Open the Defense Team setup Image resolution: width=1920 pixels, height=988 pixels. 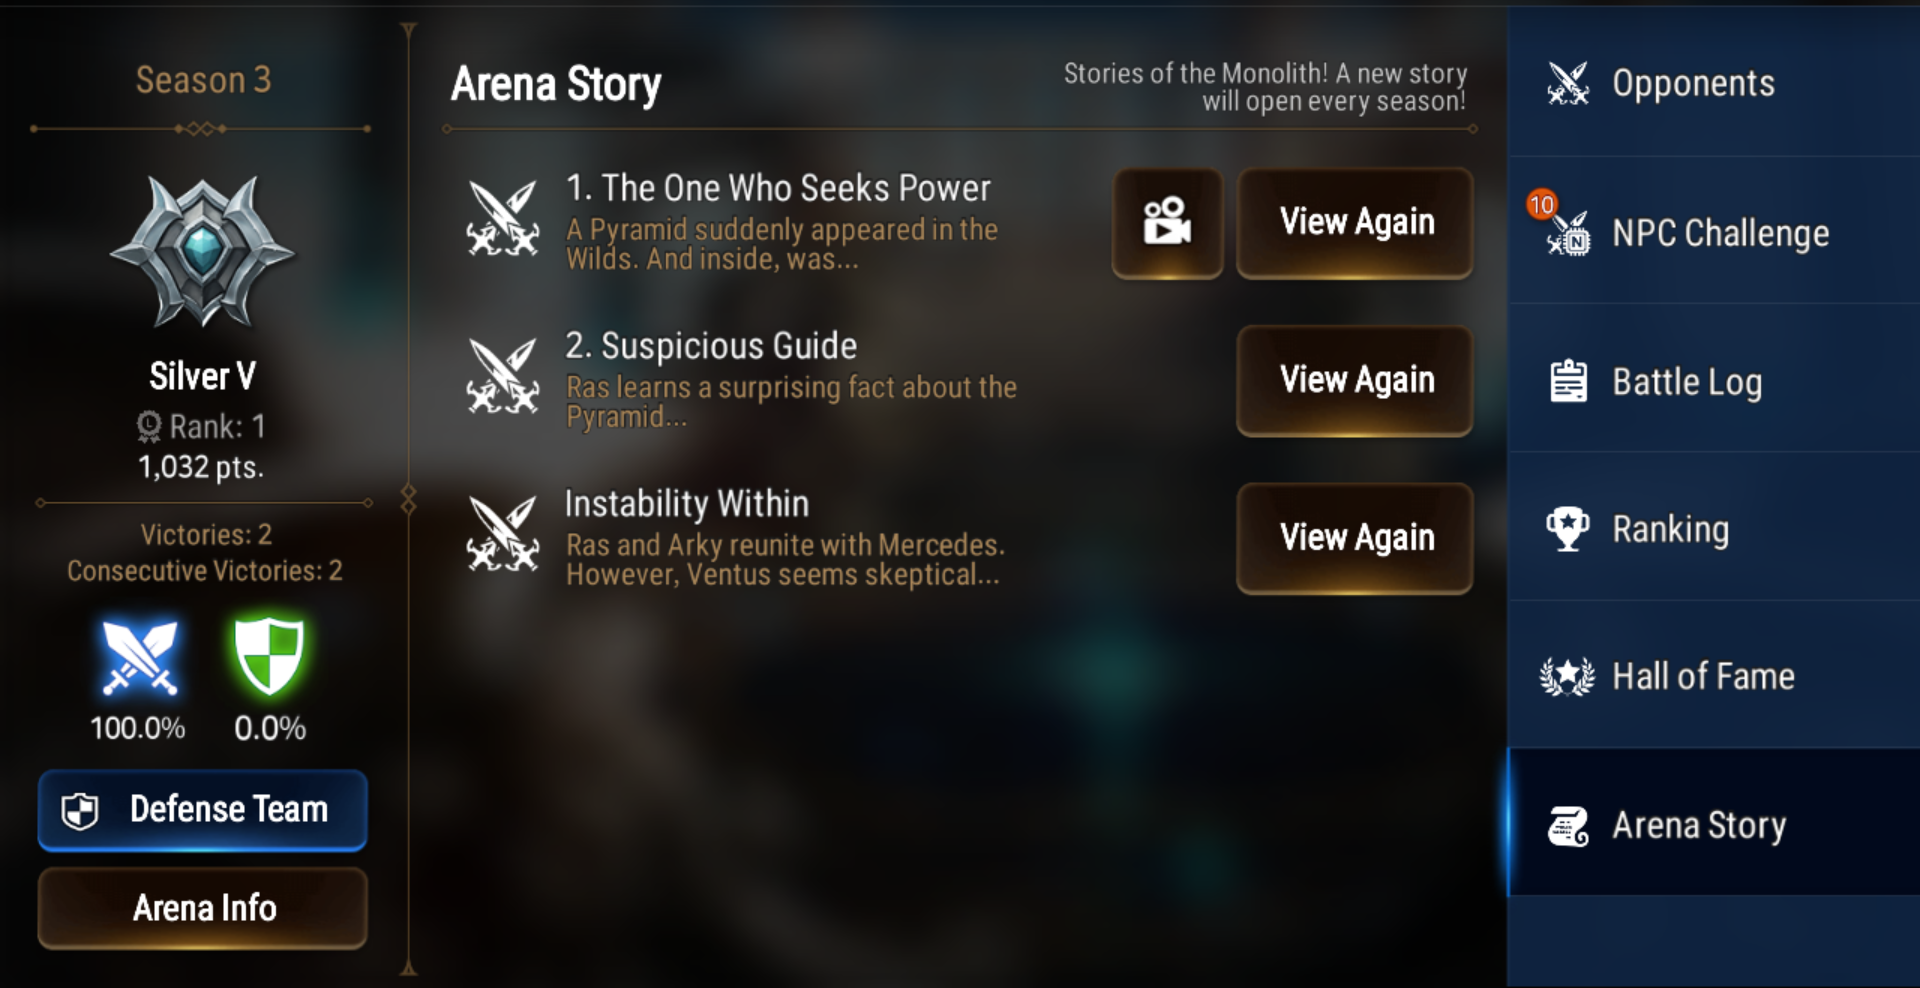pyautogui.click(x=203, y=810)
